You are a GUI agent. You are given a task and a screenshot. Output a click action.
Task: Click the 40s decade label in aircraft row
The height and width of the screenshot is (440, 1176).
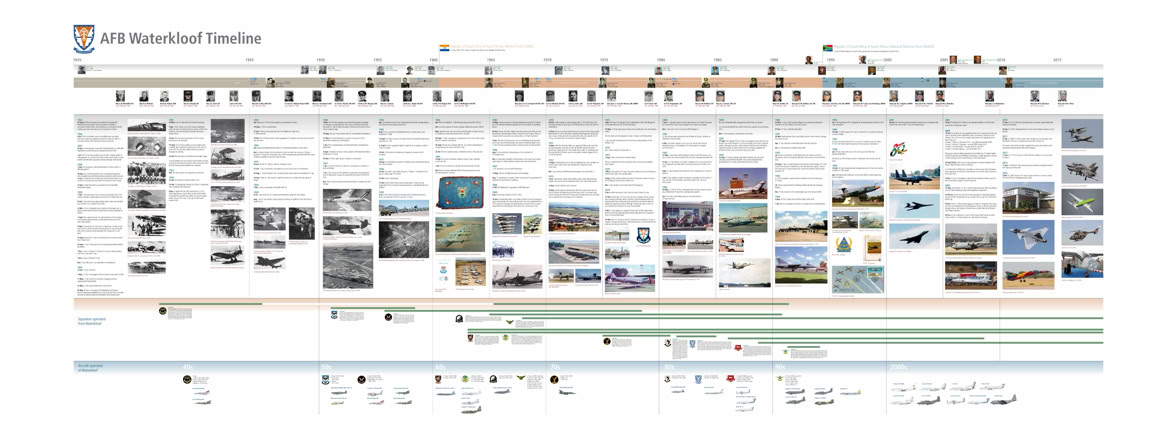click(188, 367)
